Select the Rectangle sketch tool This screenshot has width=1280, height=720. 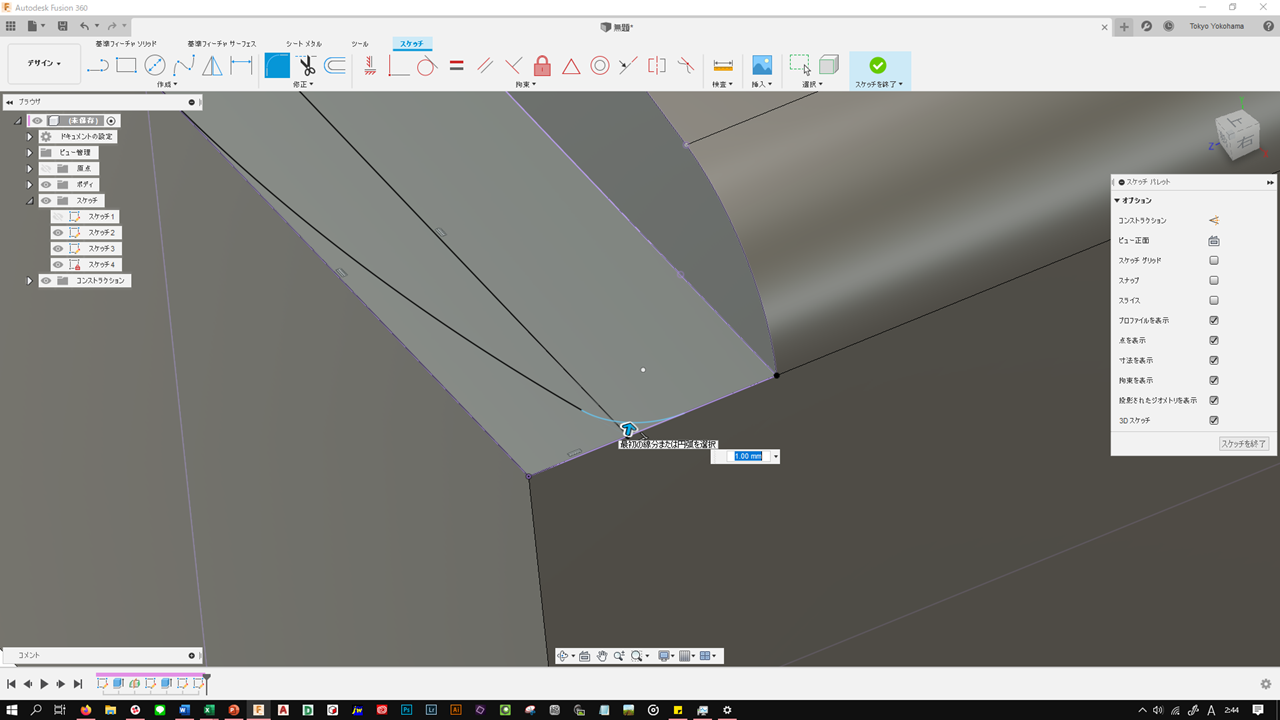coord(126,66)
